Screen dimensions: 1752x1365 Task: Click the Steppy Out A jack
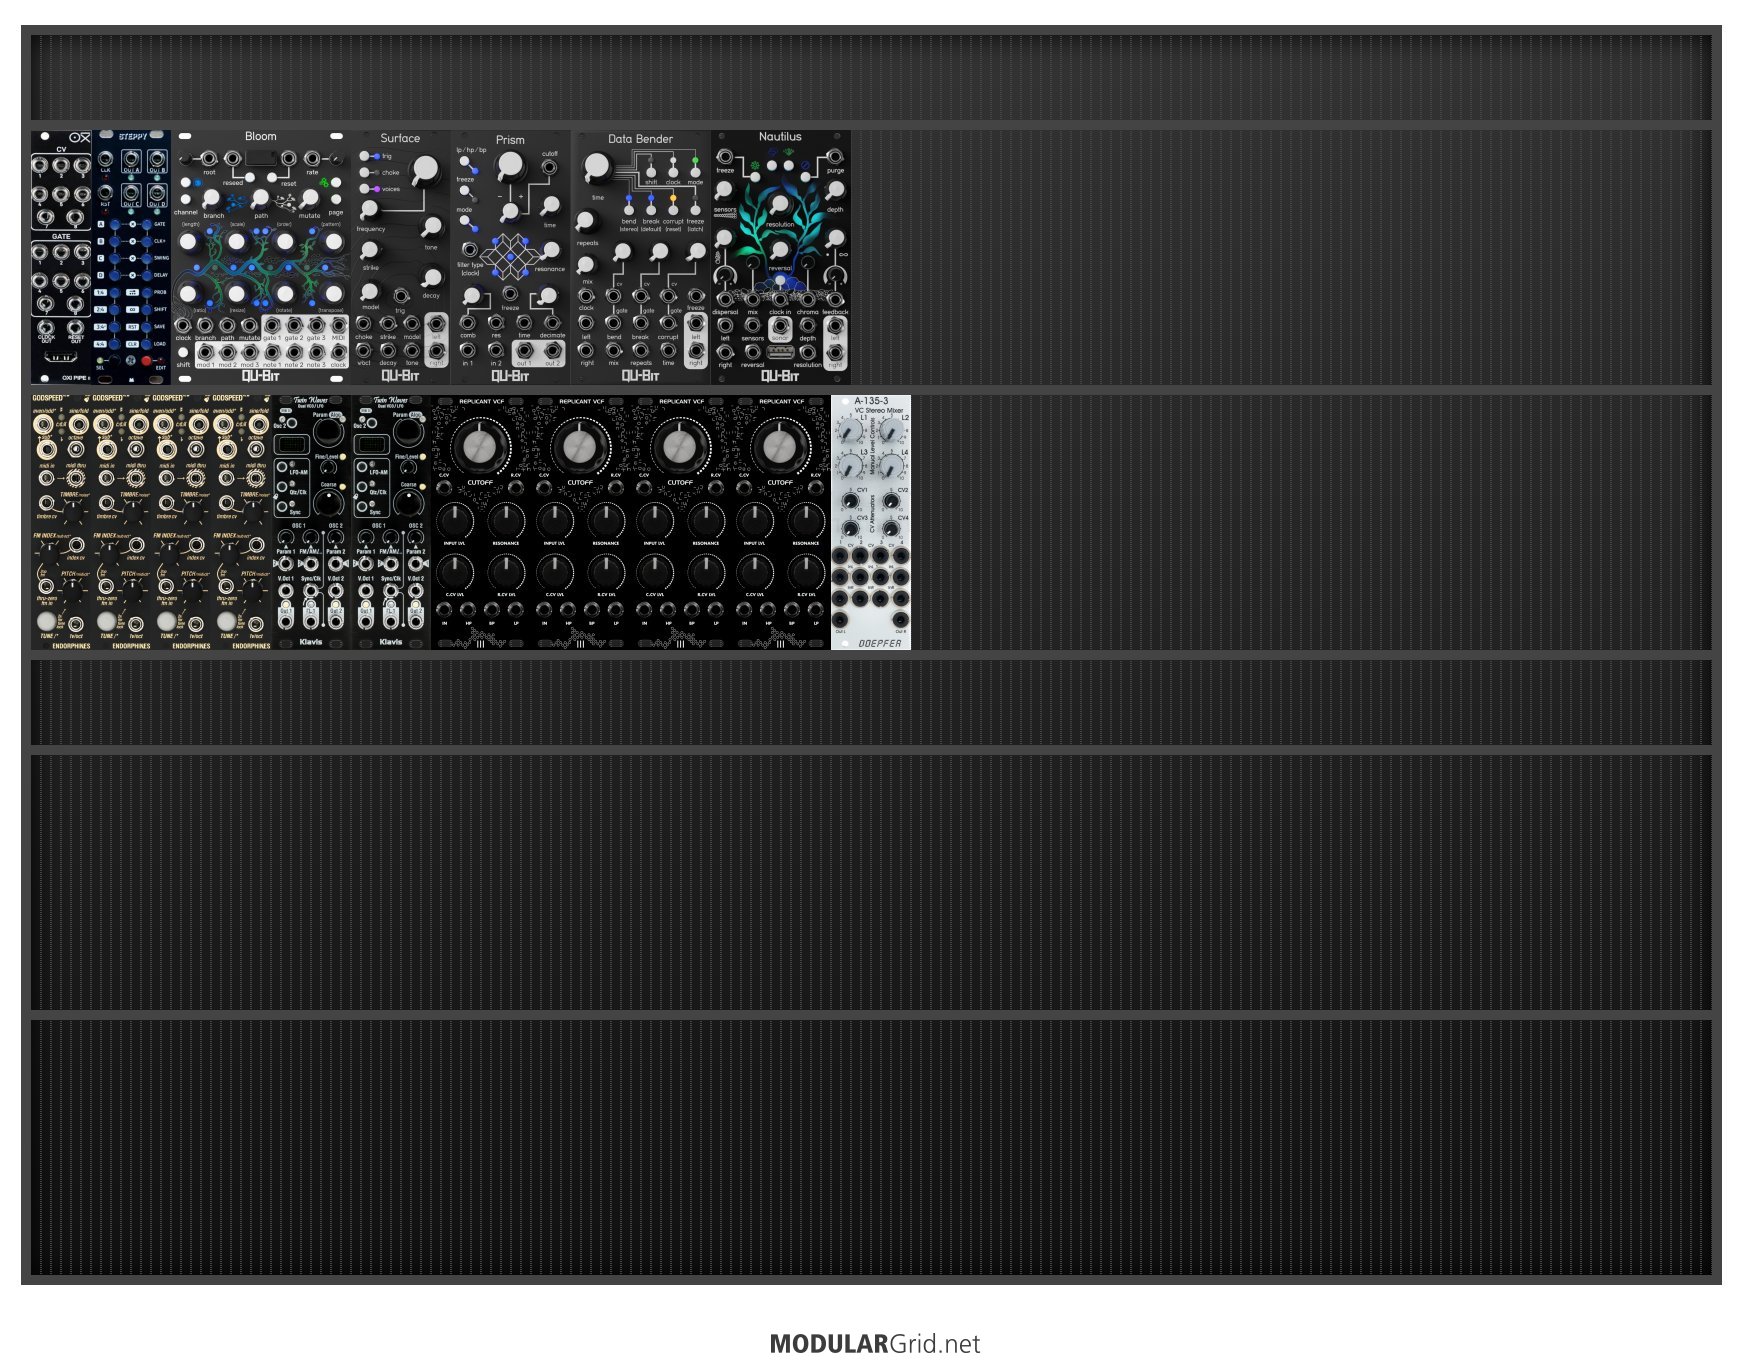132,159
